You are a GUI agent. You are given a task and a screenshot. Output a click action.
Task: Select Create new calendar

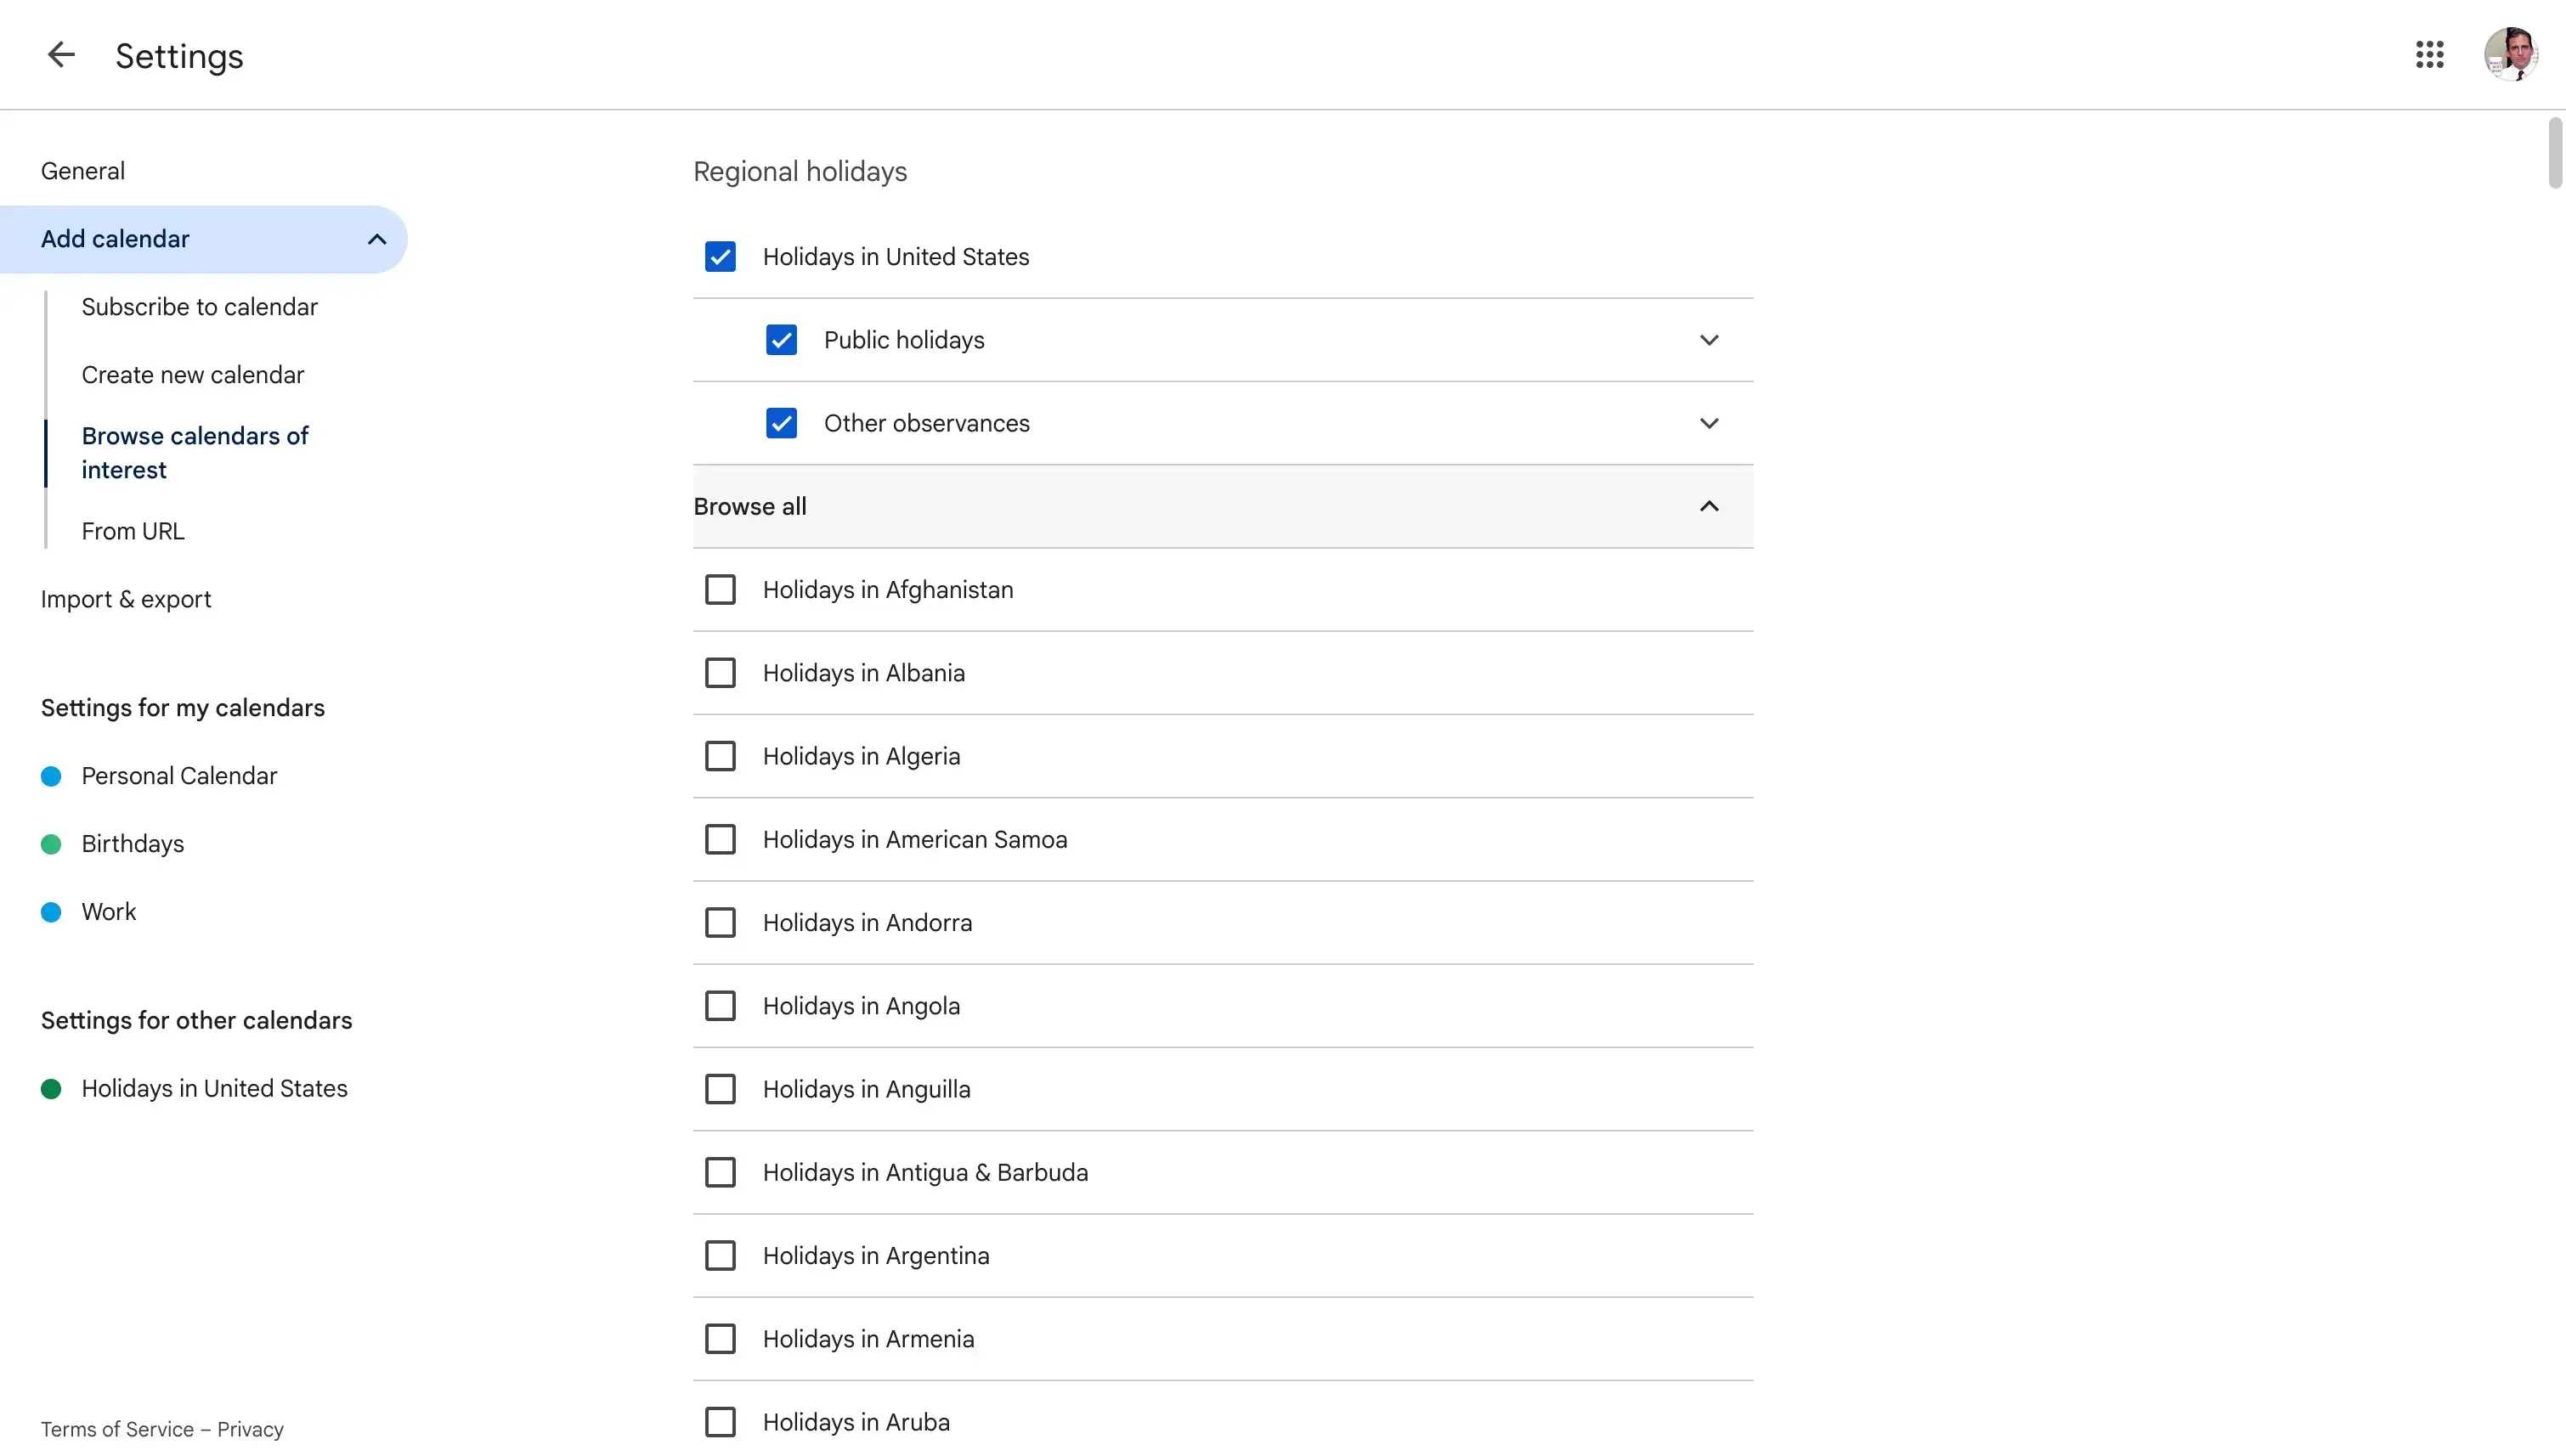click(192, 374)
